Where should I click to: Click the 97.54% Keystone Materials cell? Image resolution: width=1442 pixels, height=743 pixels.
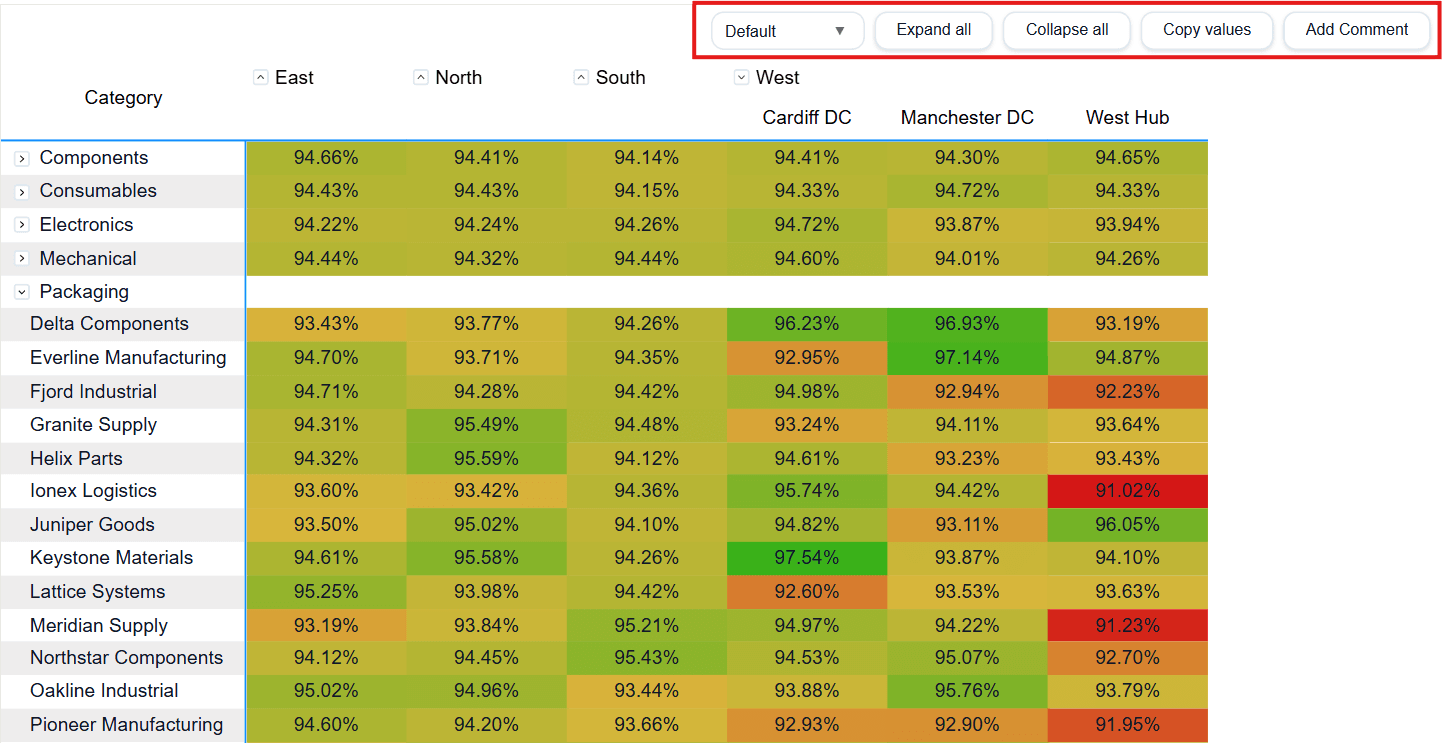(807, 558)
